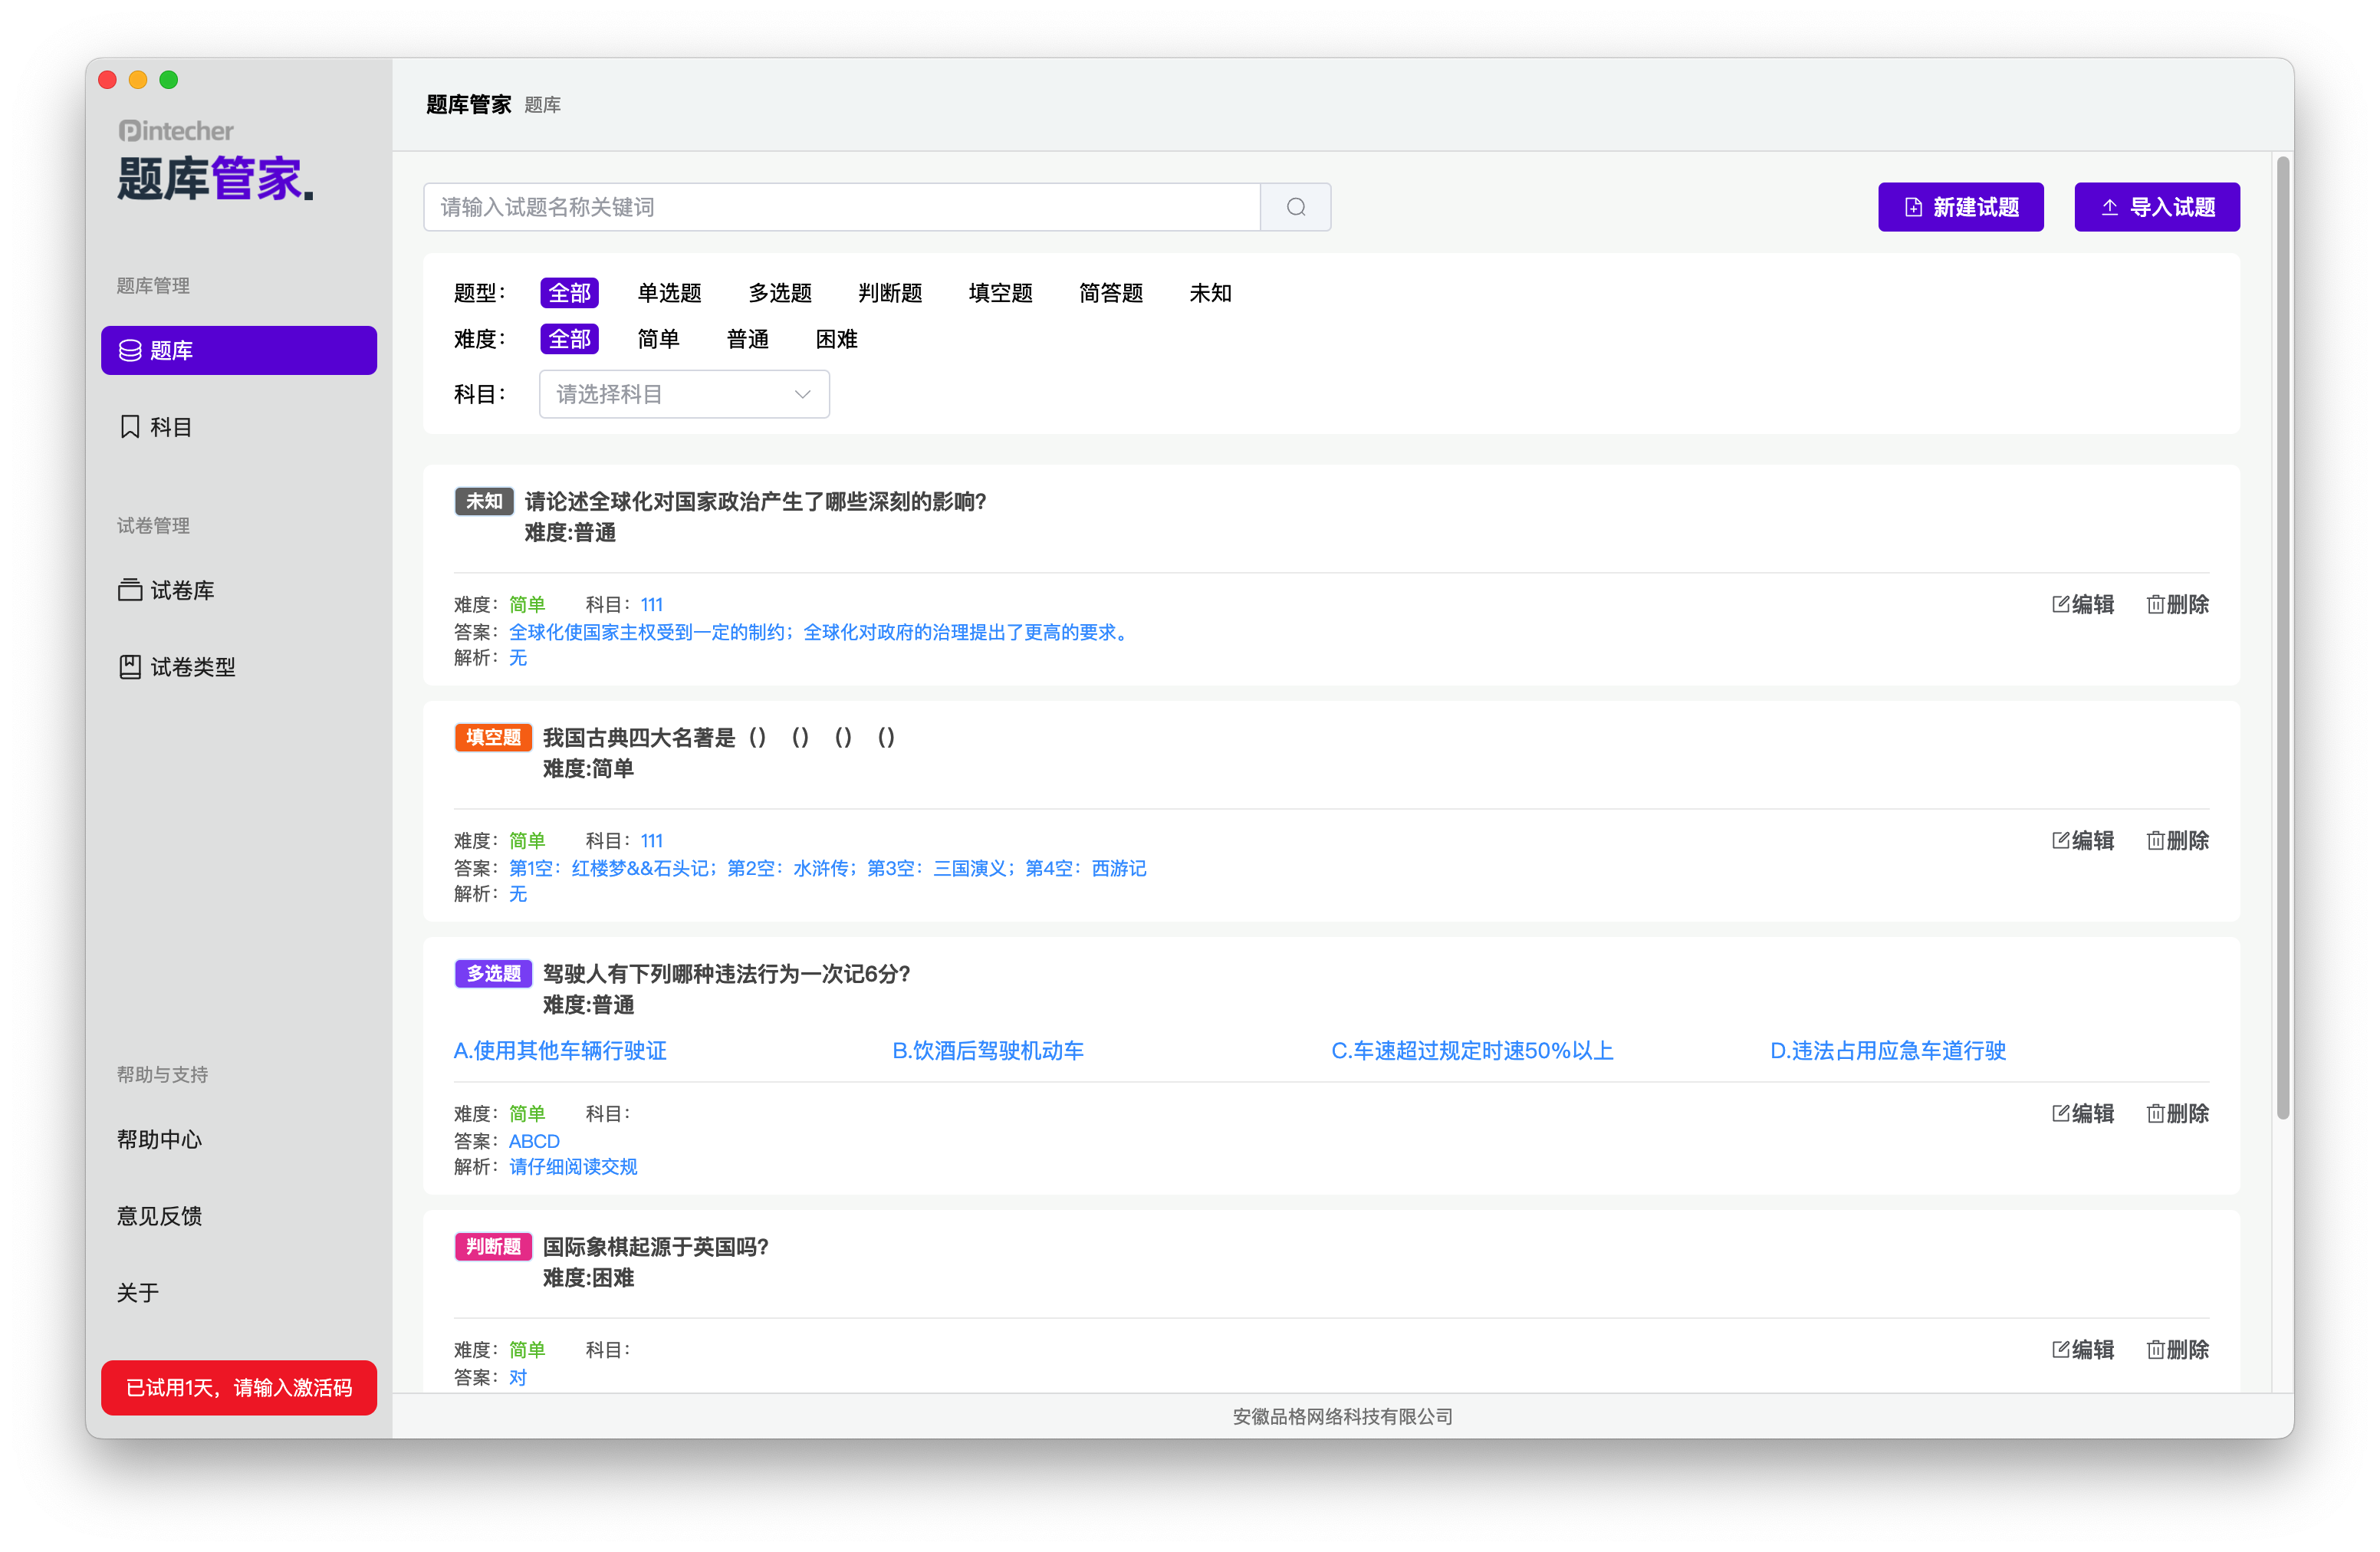
Task: Filter difficulty by 困难
Action: click(x=836, y=339)
